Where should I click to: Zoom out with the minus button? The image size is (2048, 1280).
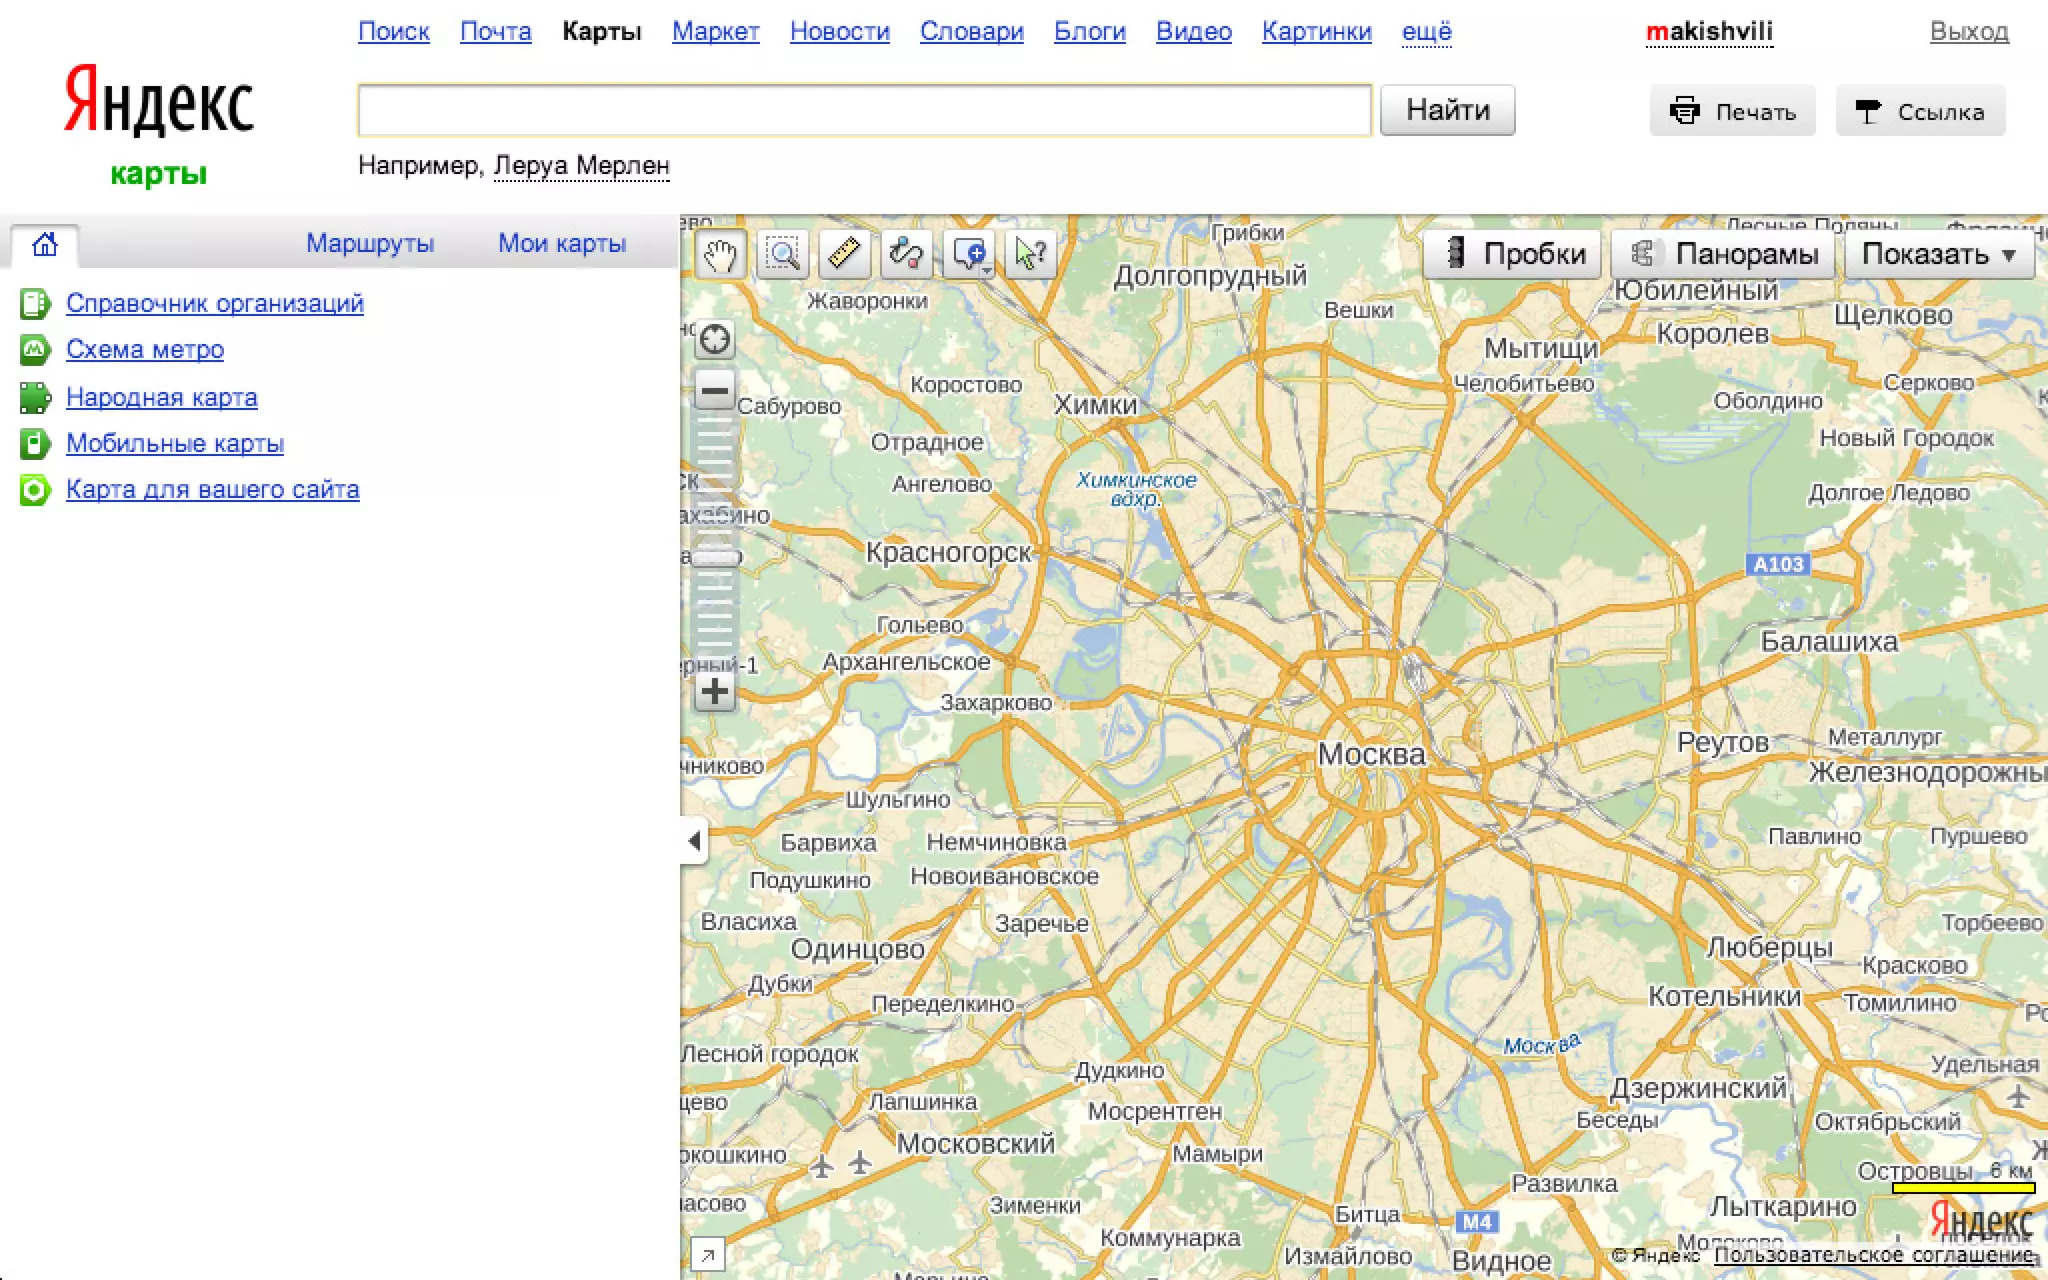(714, 390)
